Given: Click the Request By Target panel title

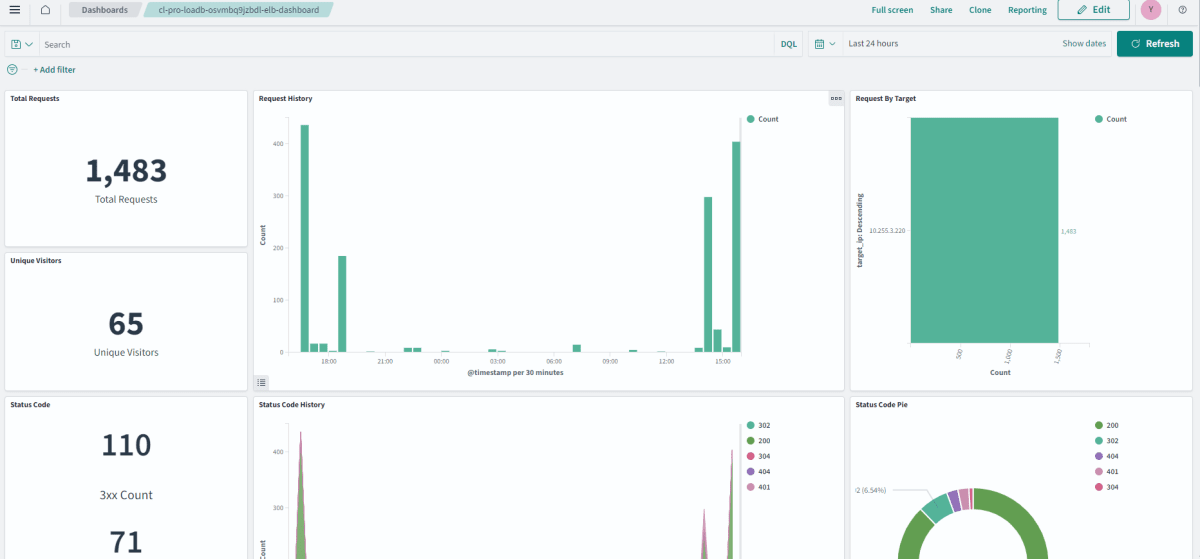Looking at the screenshot, I should [x=886, y=98].
